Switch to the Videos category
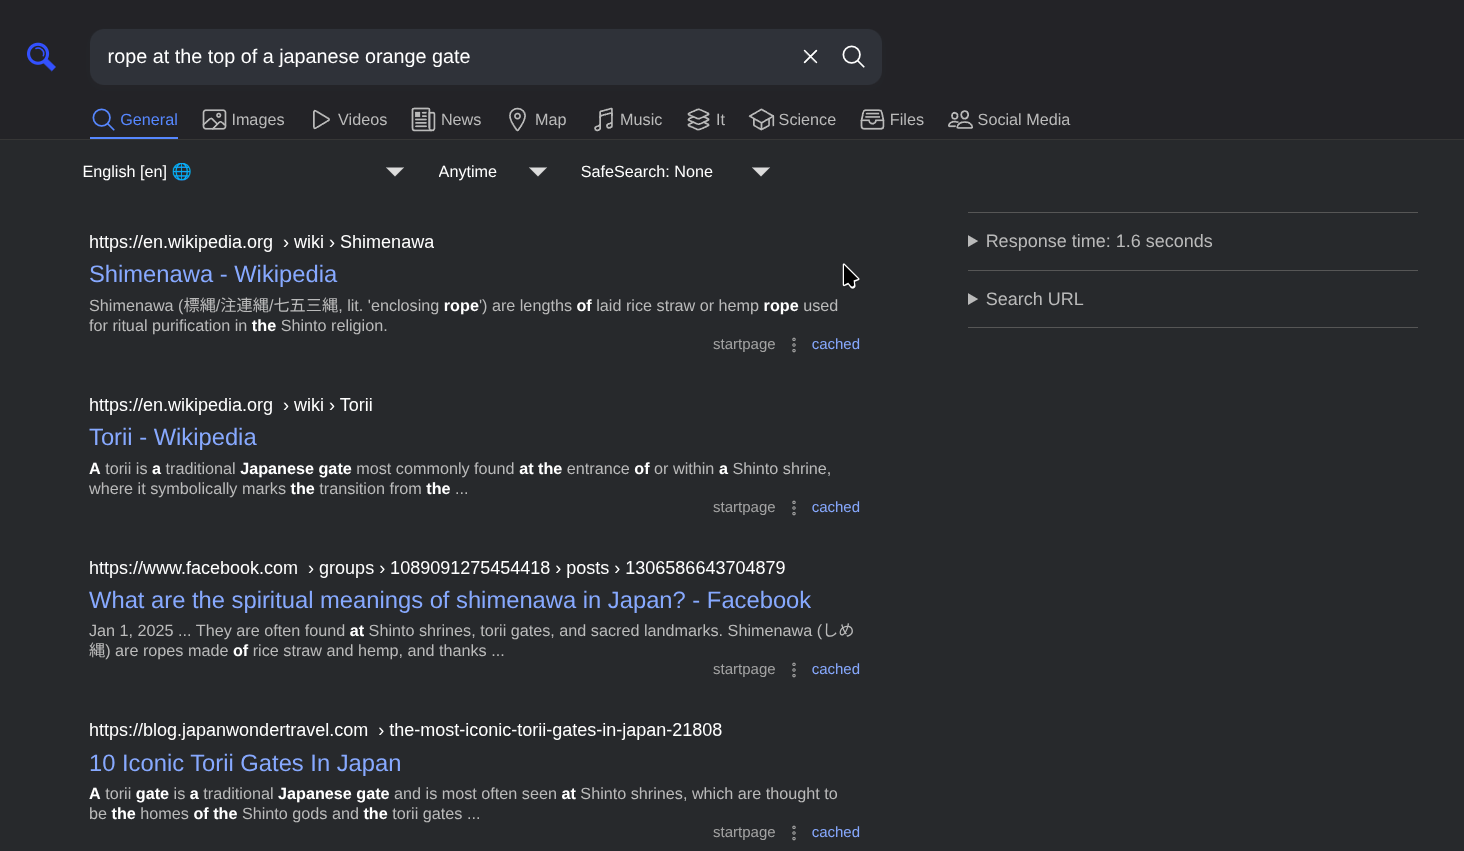Screen dimensions: 1464x851 tap(349, 120)
